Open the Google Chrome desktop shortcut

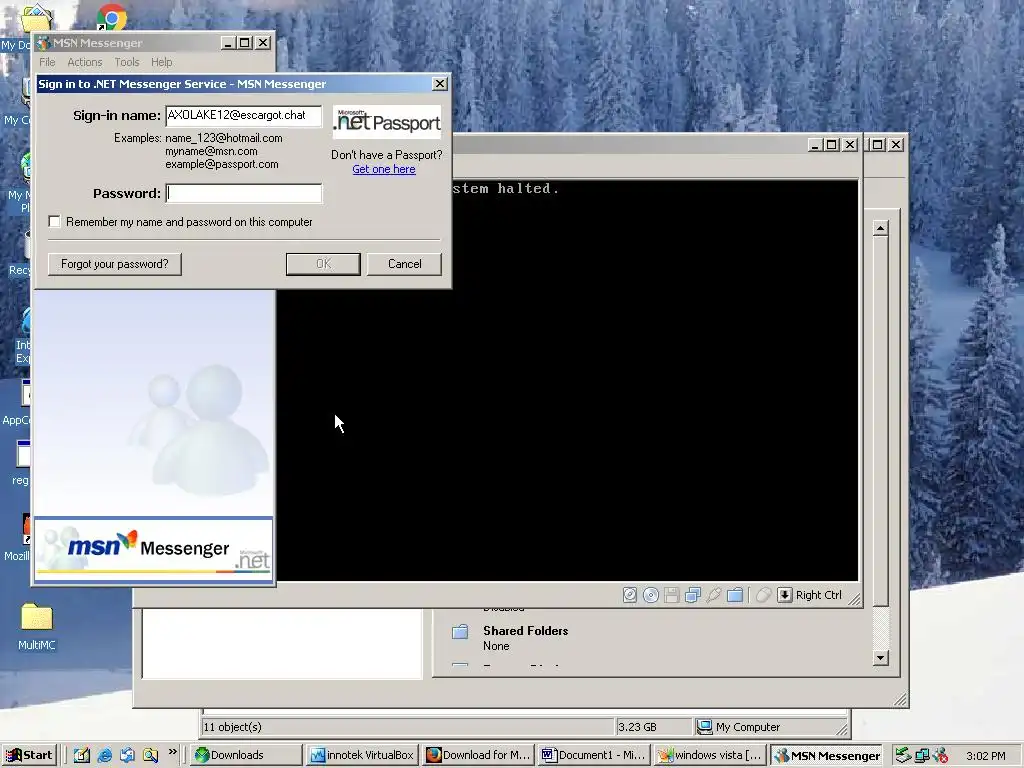pos(112,17)
